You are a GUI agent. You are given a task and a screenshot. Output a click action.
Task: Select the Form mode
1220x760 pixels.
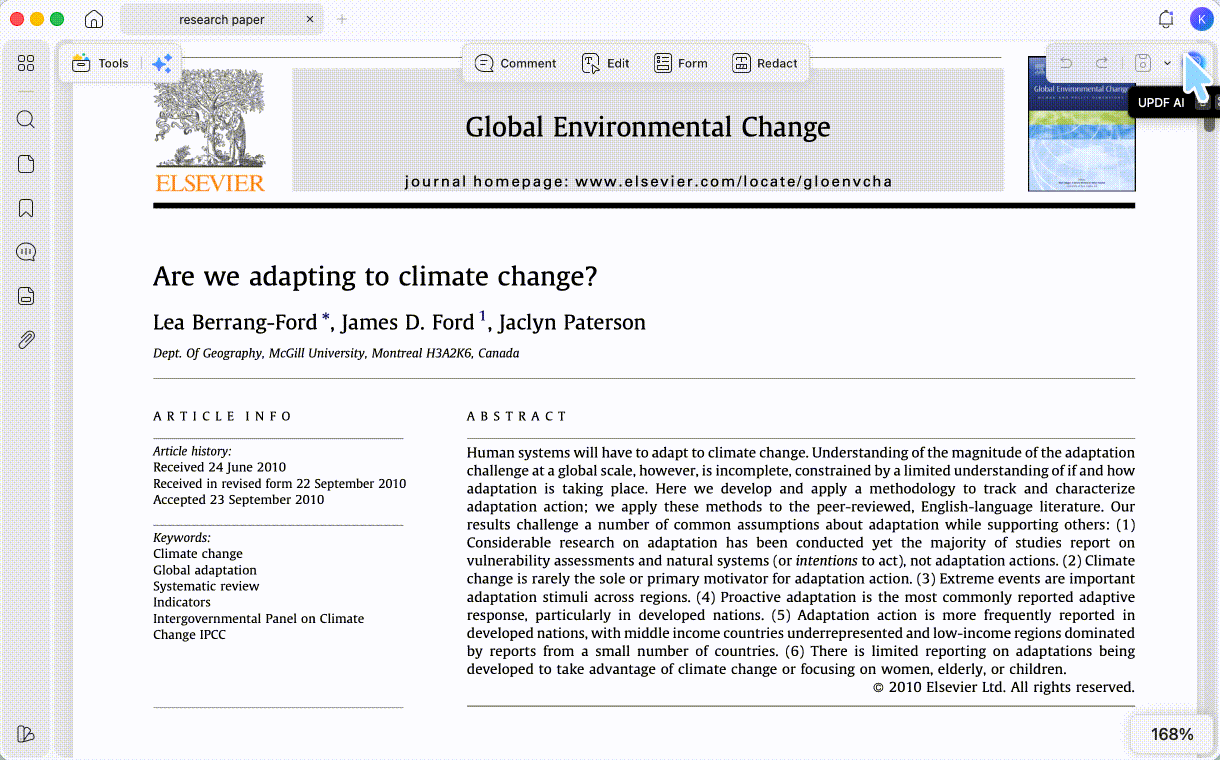[680, 63]
